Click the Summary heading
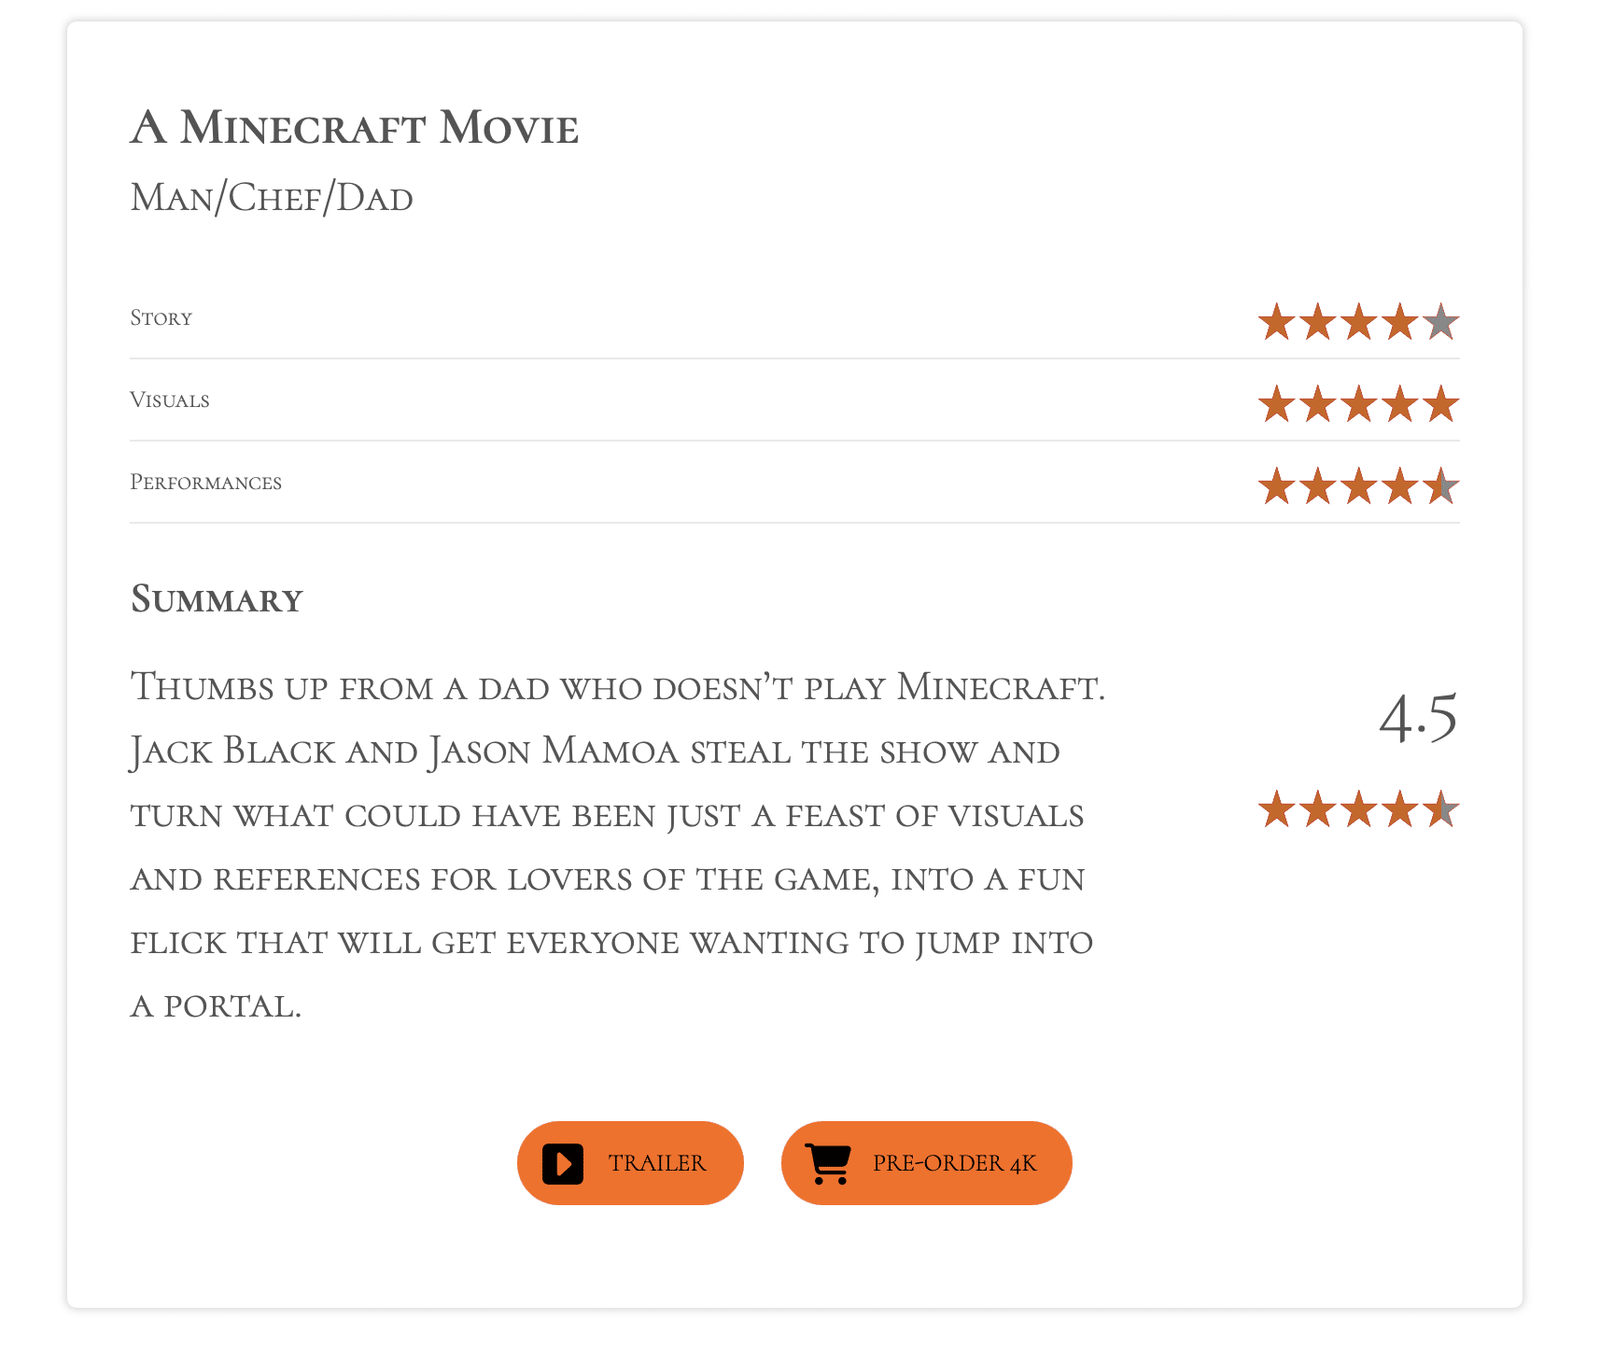1600x1348 pixels. click(216, 600)
